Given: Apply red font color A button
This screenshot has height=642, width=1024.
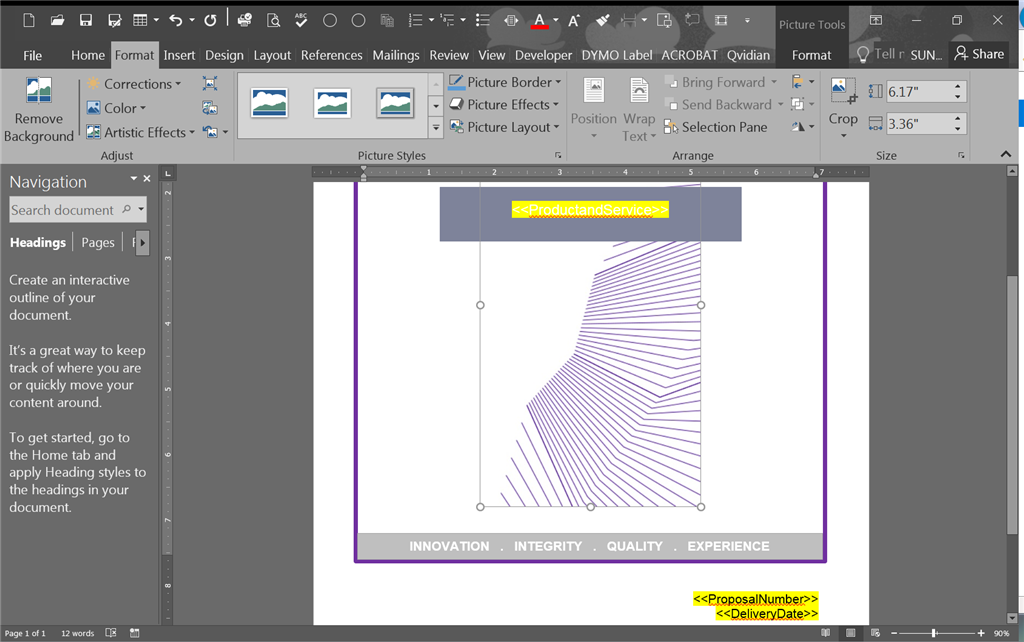Looking at the screenshot, I should (539, 21).
